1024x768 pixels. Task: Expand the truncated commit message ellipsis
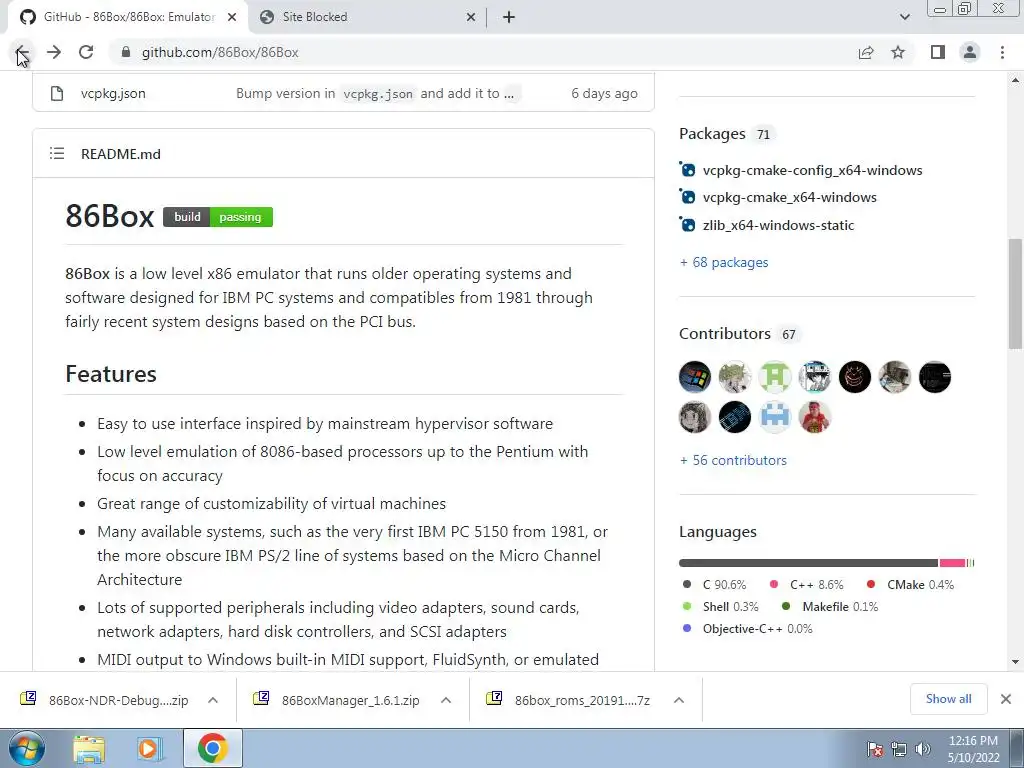pos(509,94)
